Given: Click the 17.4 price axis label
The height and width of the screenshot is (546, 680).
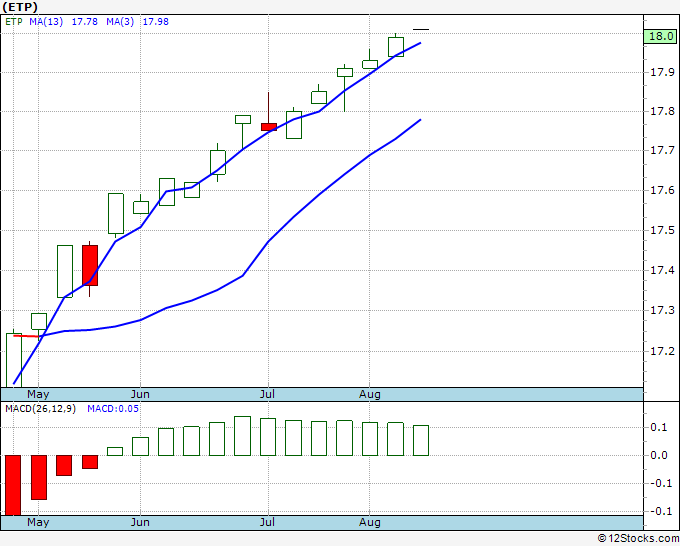Looking at the screenshot, I should [x=662, y=271].
